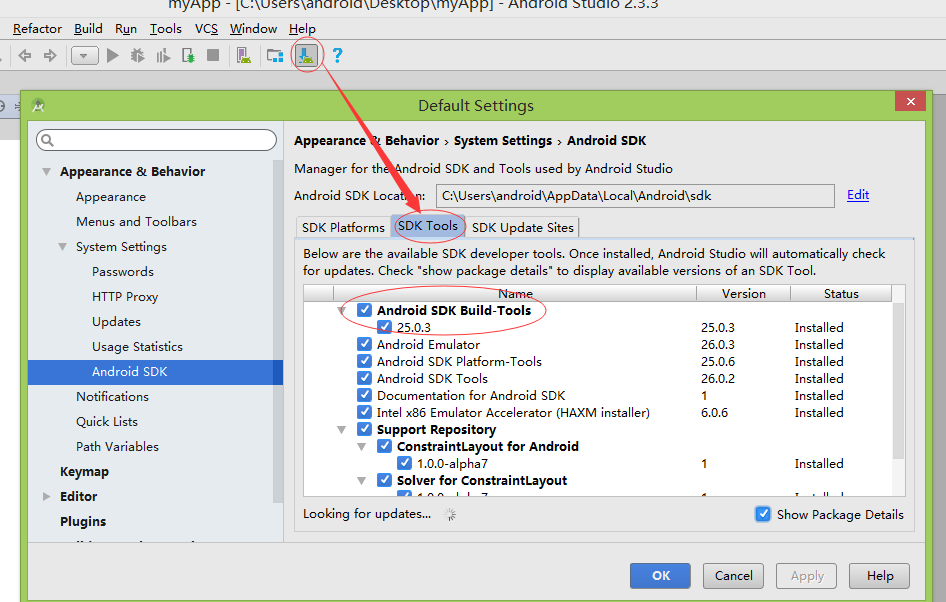Open the Tools menu
The image size is (946, 602).
pyautogui.click(x=166, y=29)
